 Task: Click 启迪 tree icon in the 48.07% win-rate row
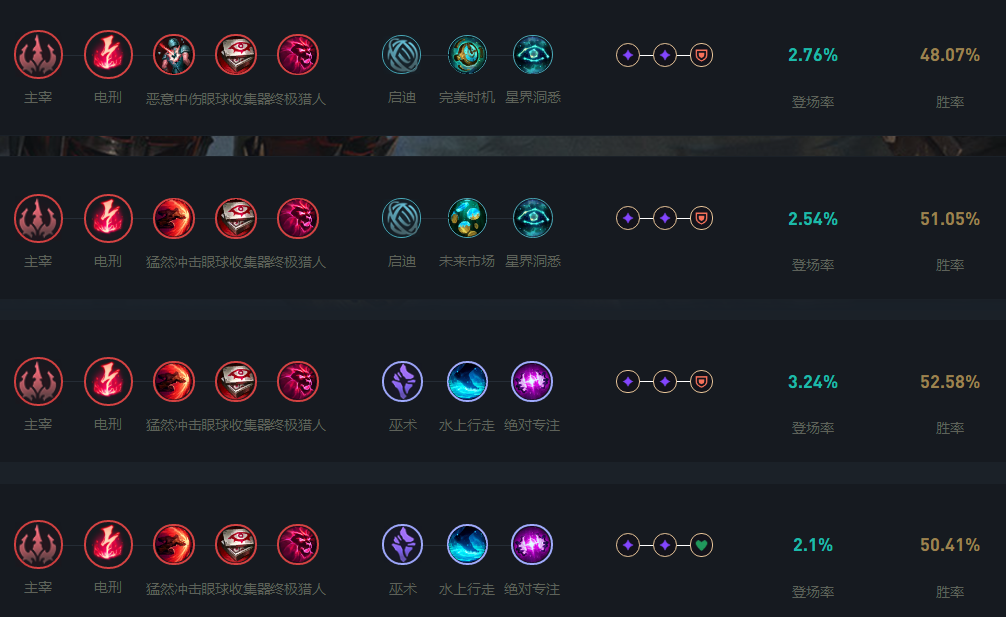[x=402, y=55]
